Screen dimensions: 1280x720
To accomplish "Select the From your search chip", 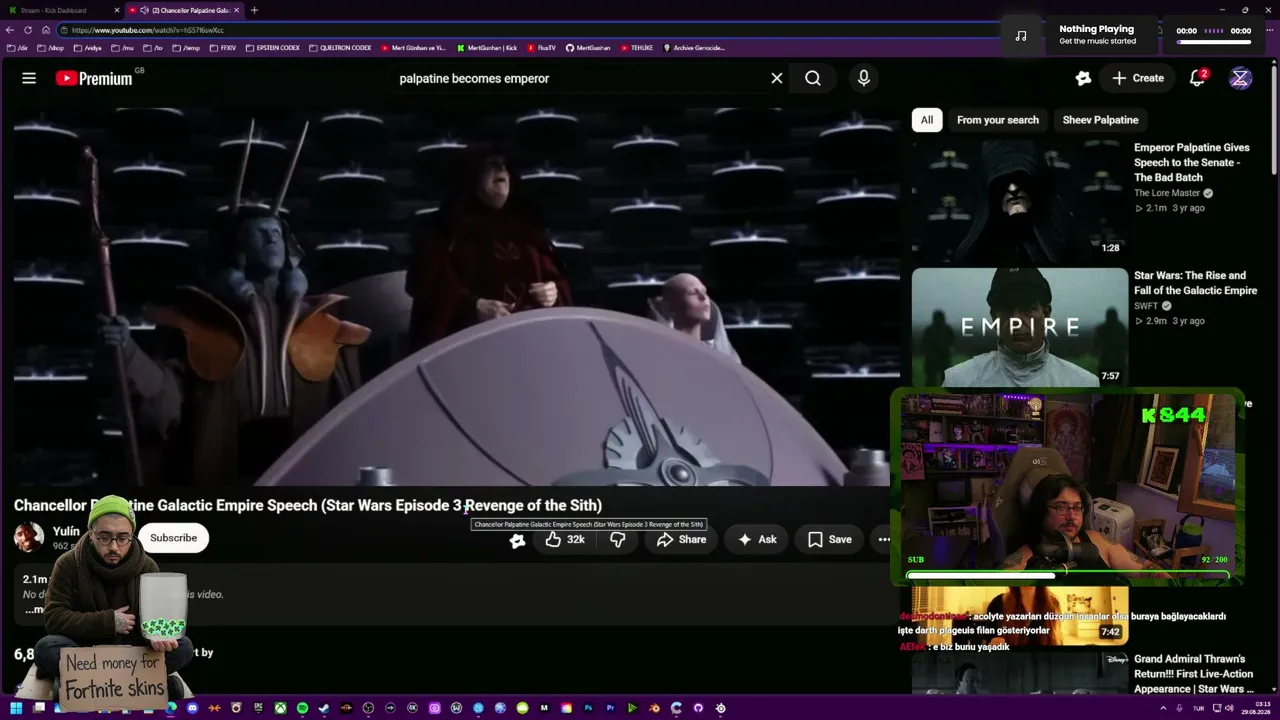I will pyautogui.click(x=998, y=120).
